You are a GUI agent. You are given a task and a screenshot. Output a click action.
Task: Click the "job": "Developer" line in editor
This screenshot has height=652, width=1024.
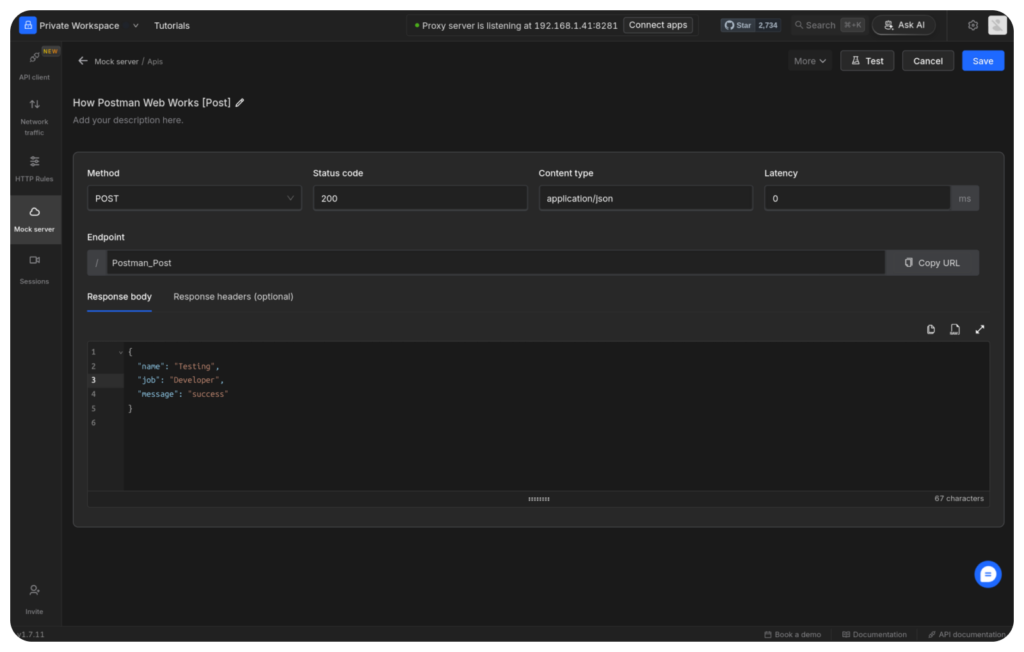(x=180, y=380)
